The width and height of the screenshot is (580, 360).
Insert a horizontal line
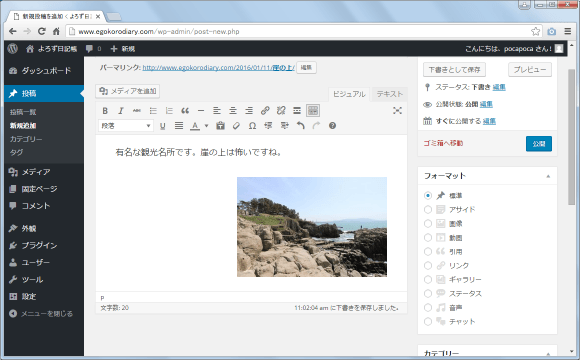(x=201, y=111)
